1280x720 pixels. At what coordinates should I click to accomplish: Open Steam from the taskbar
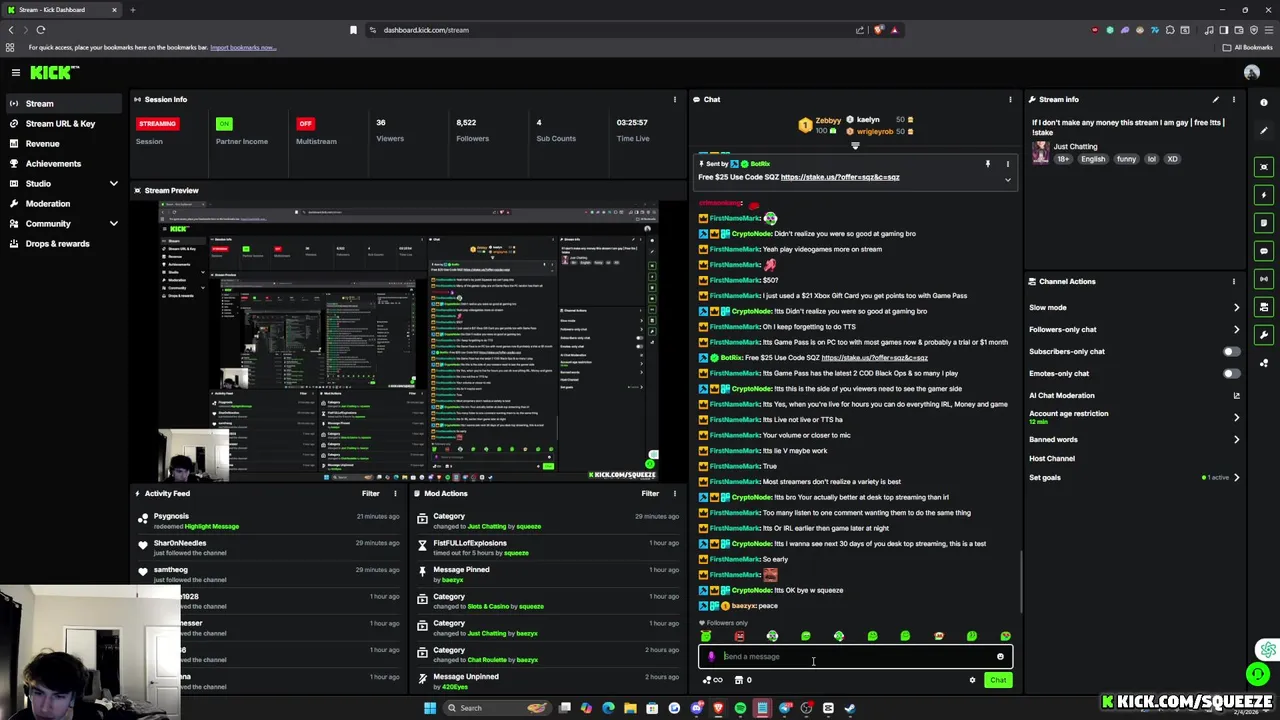click(x=850, y=708)
